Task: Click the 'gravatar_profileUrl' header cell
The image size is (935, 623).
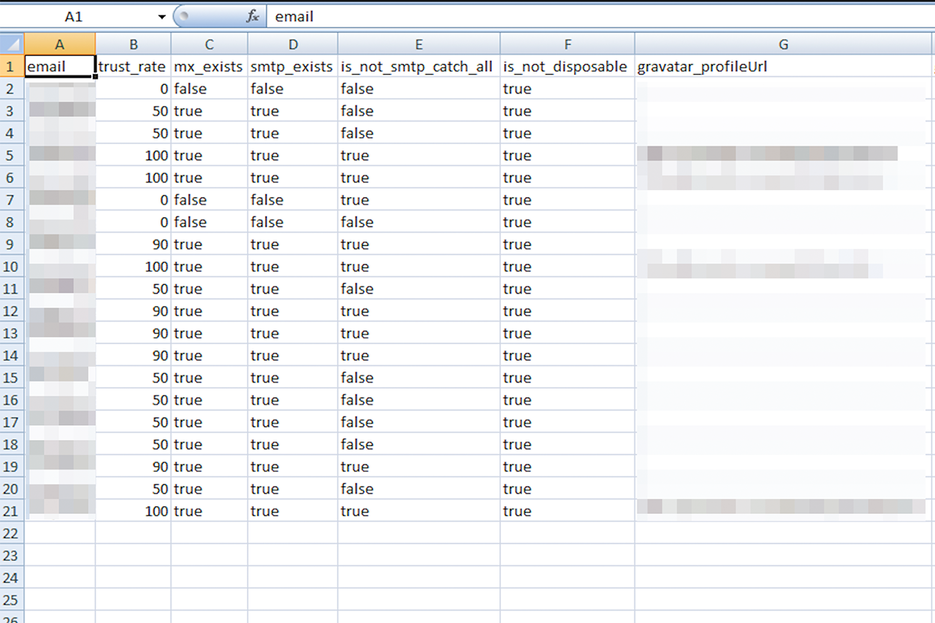Action: point(703,66)
